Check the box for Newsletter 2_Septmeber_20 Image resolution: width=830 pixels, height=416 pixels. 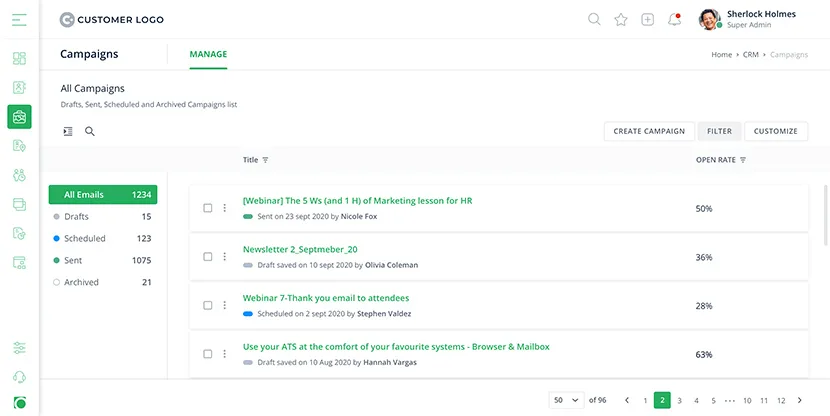(x=208, y=257)
